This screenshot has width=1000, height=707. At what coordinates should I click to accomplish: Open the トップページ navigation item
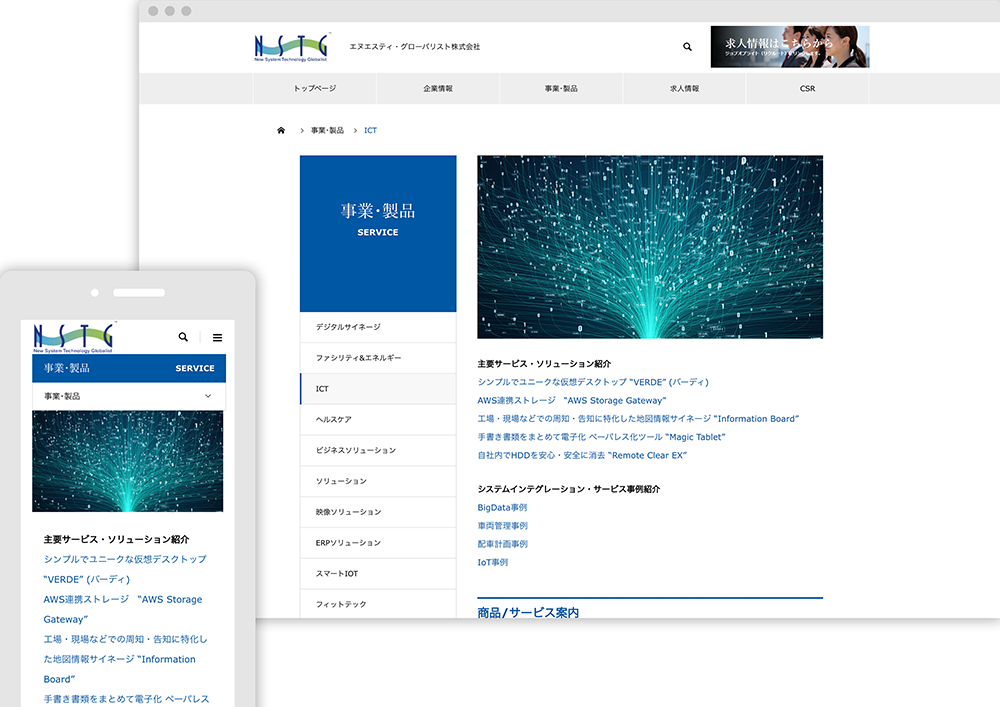(x=314, y=89)
